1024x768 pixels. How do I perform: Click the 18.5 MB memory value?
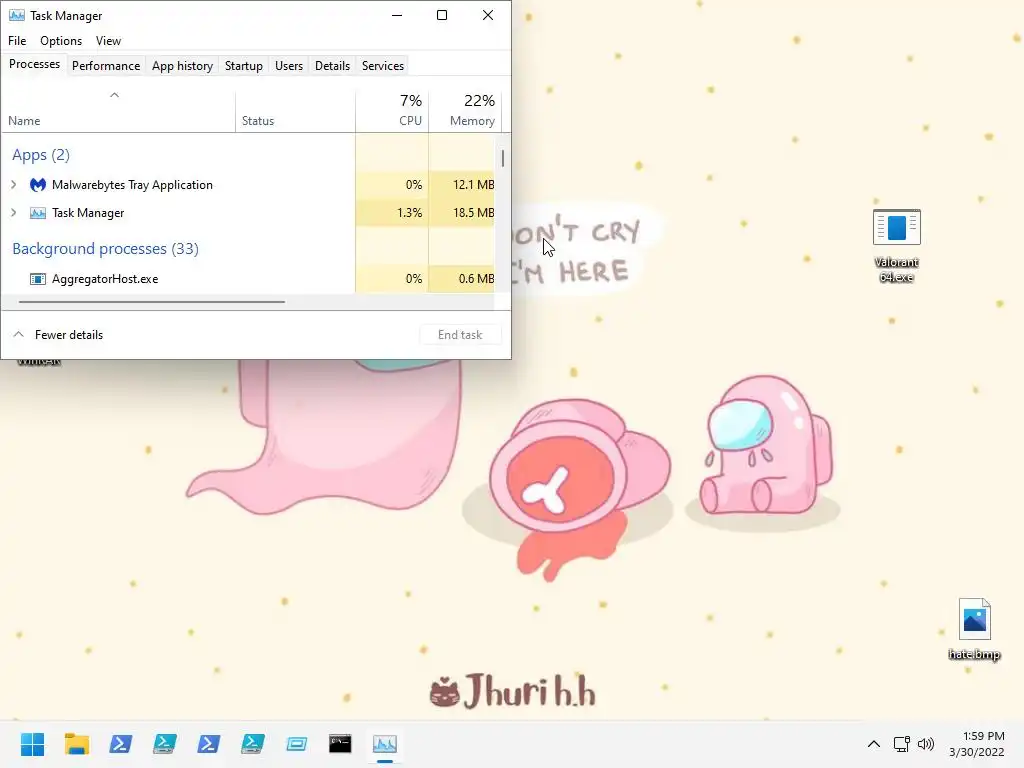point(473,213)
